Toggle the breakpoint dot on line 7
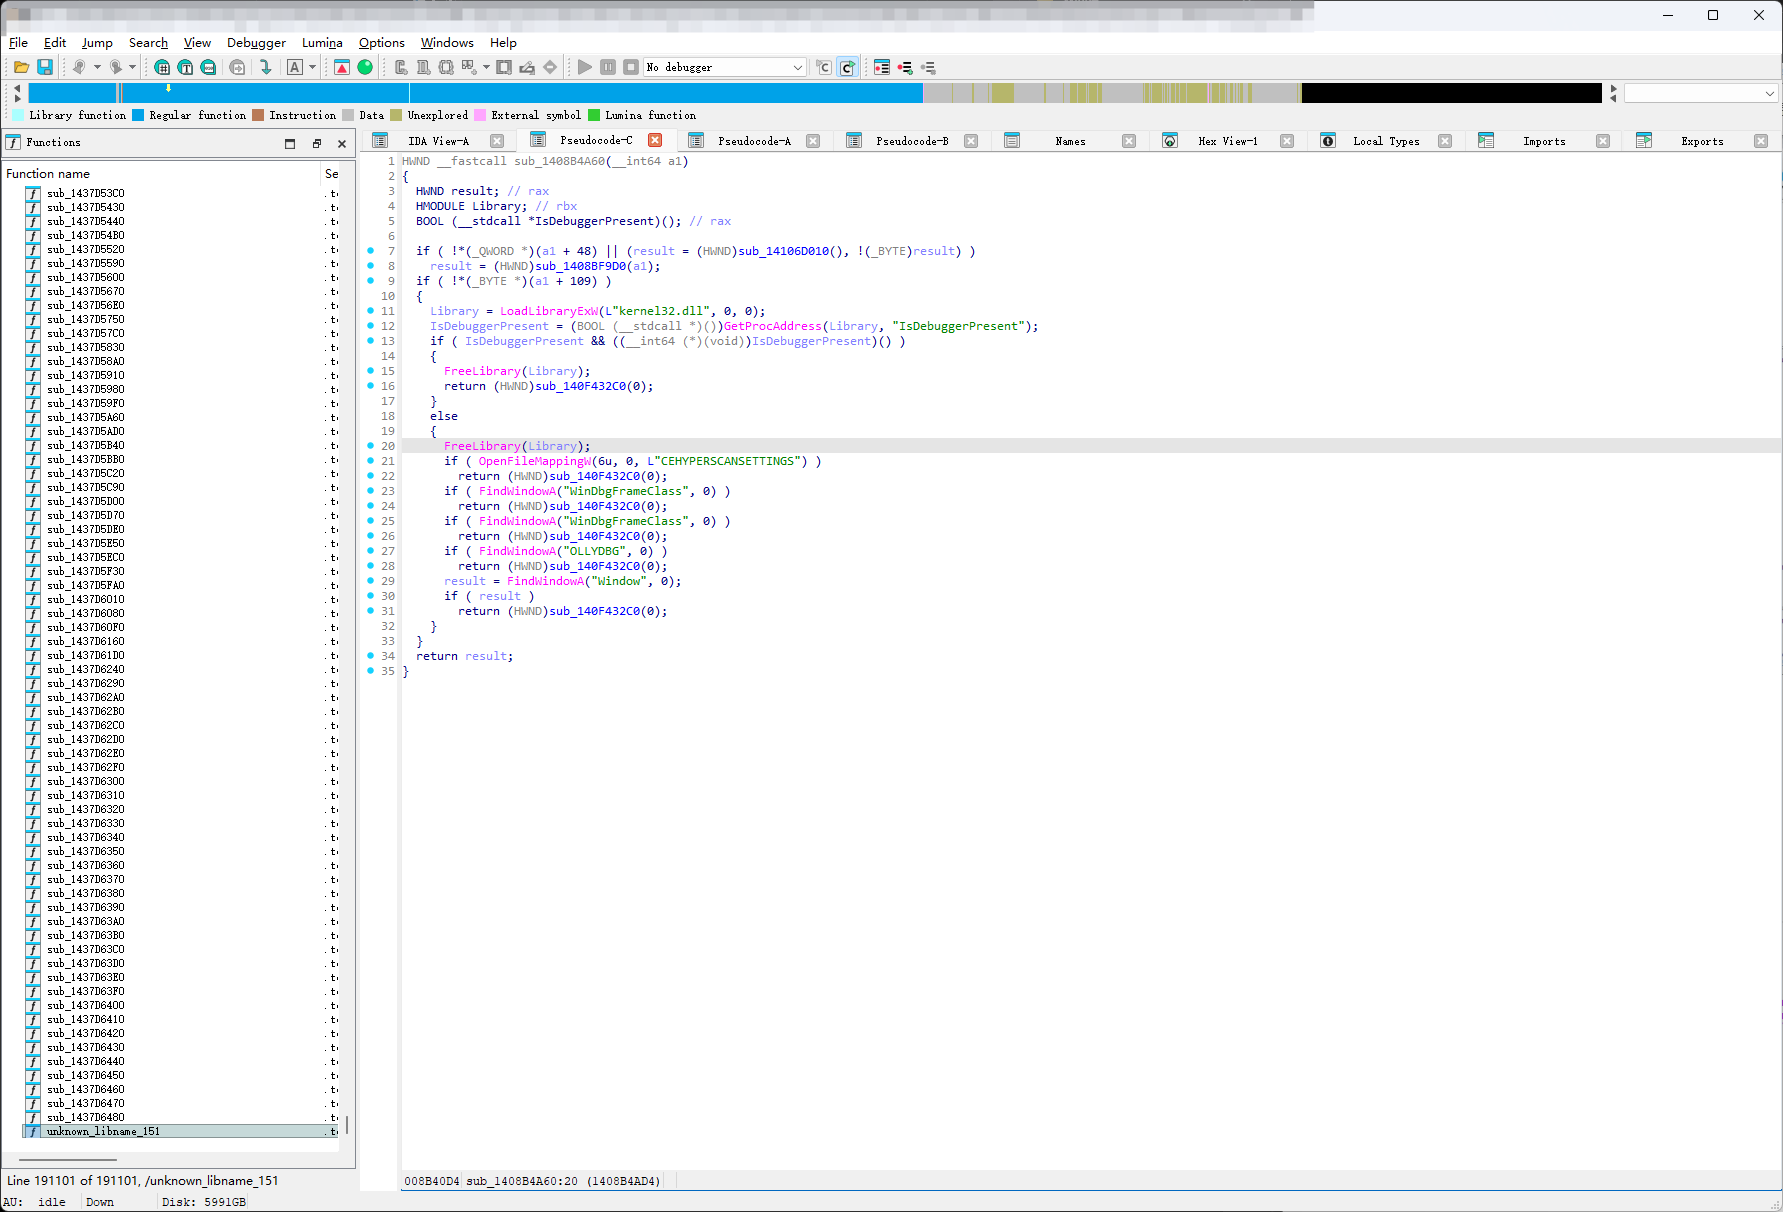Screen dimensions: 1783x1212 [x=371, y=251]
